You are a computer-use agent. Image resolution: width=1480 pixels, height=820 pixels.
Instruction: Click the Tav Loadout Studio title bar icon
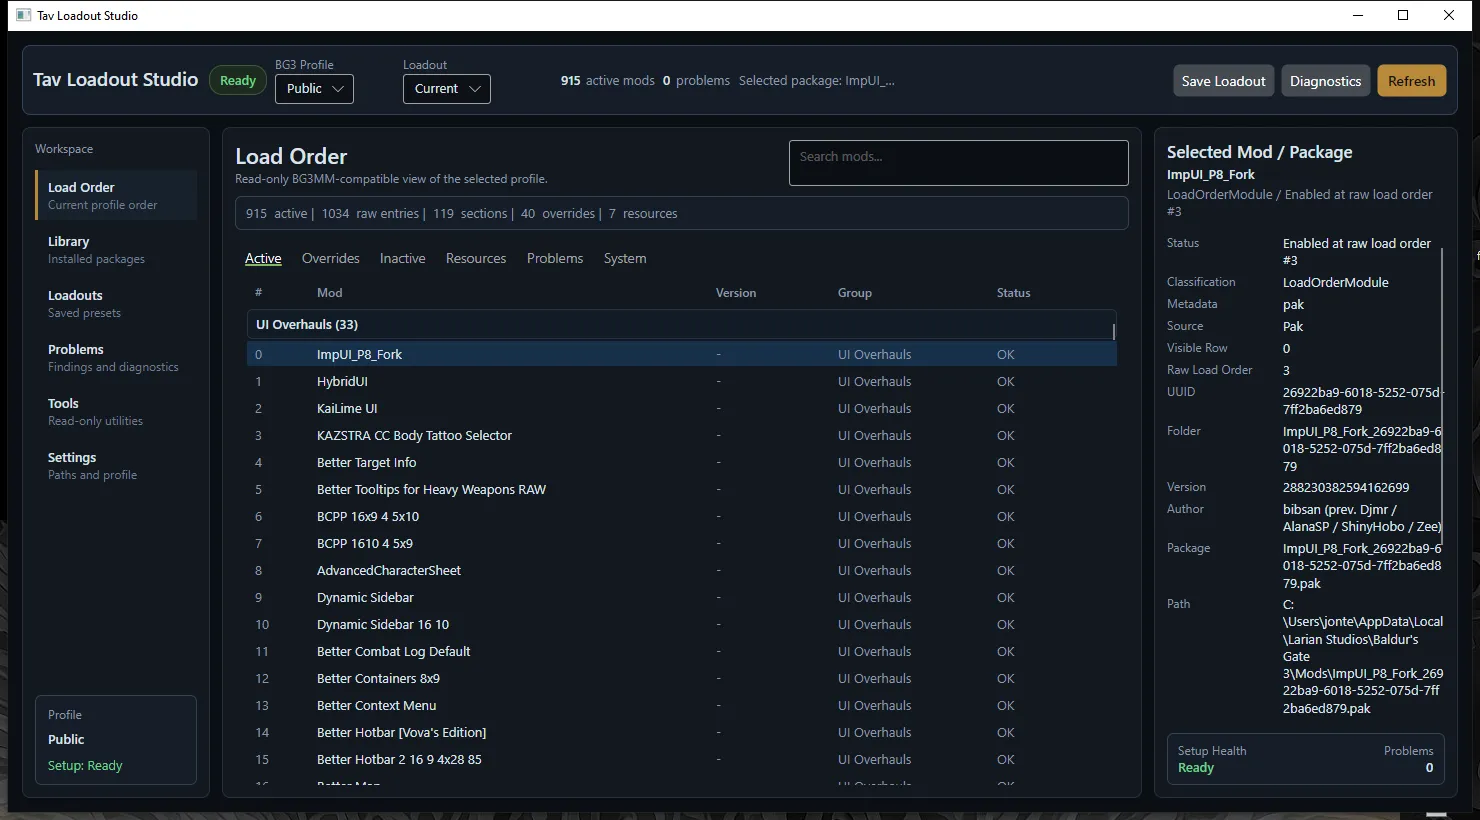tap(24, 15)
